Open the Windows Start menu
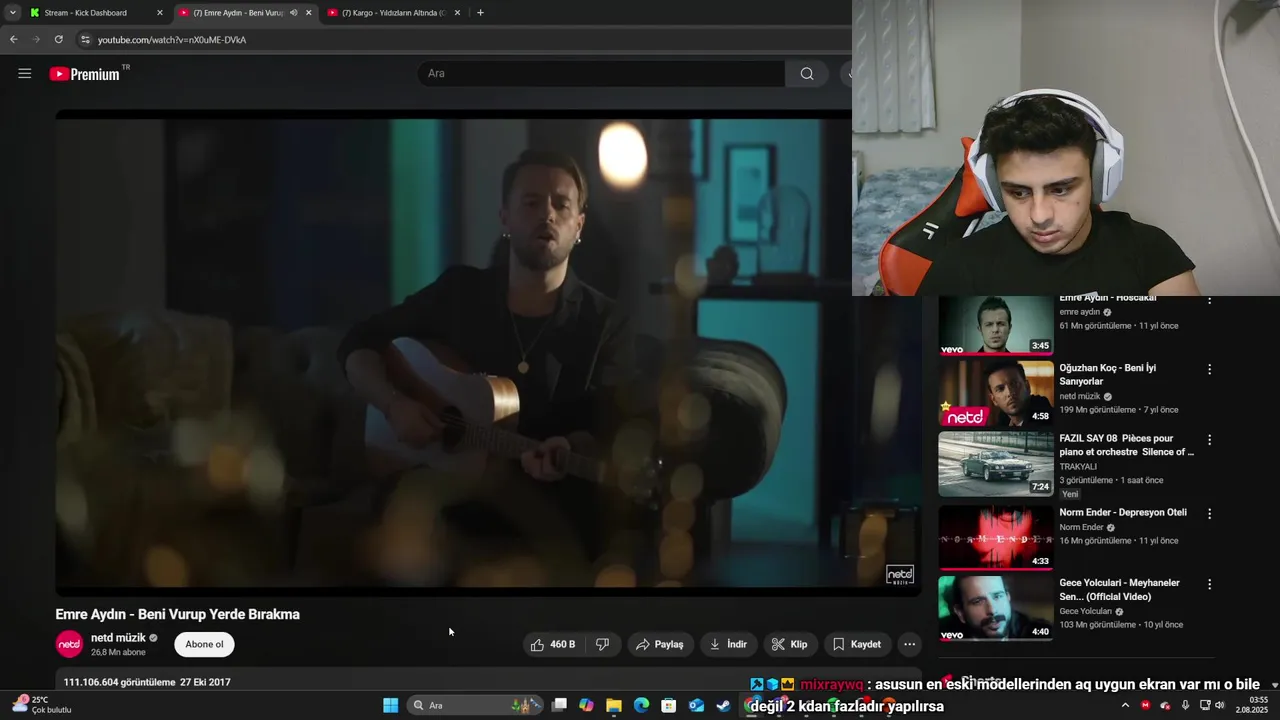The image size is (1280, 720). (390, 705)
